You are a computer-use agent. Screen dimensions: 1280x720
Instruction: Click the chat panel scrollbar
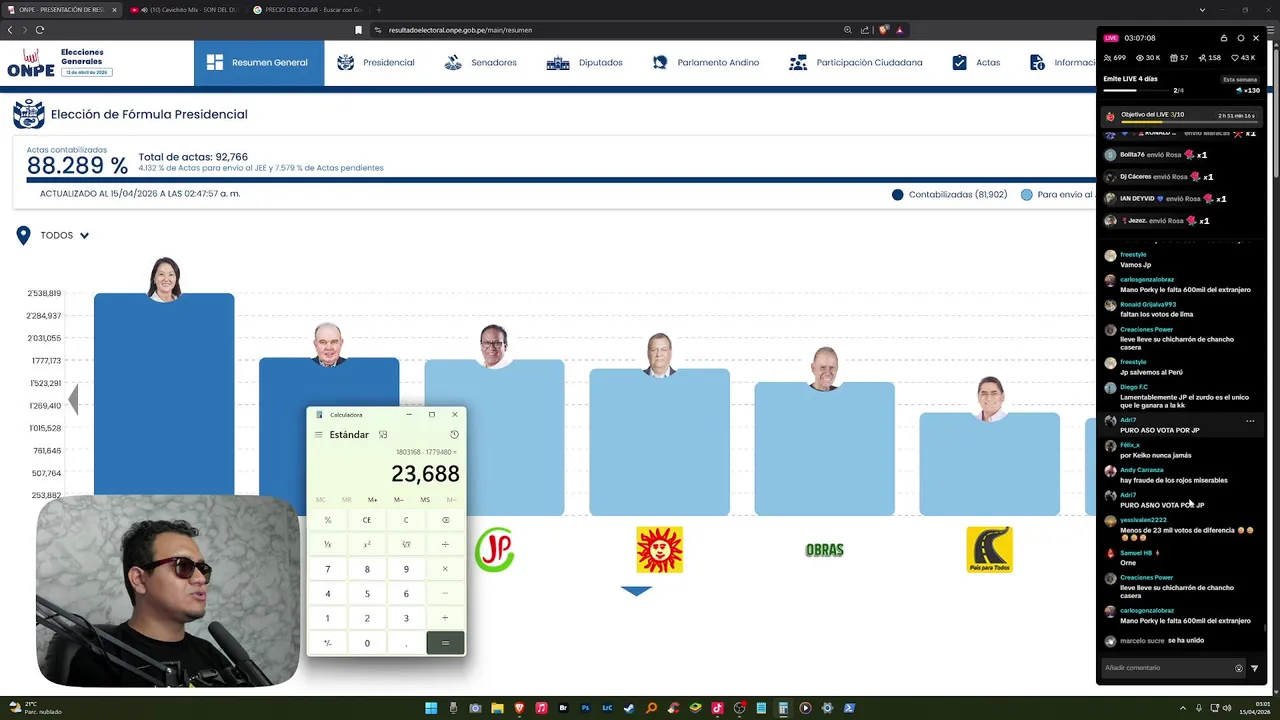pos(1265,628)
